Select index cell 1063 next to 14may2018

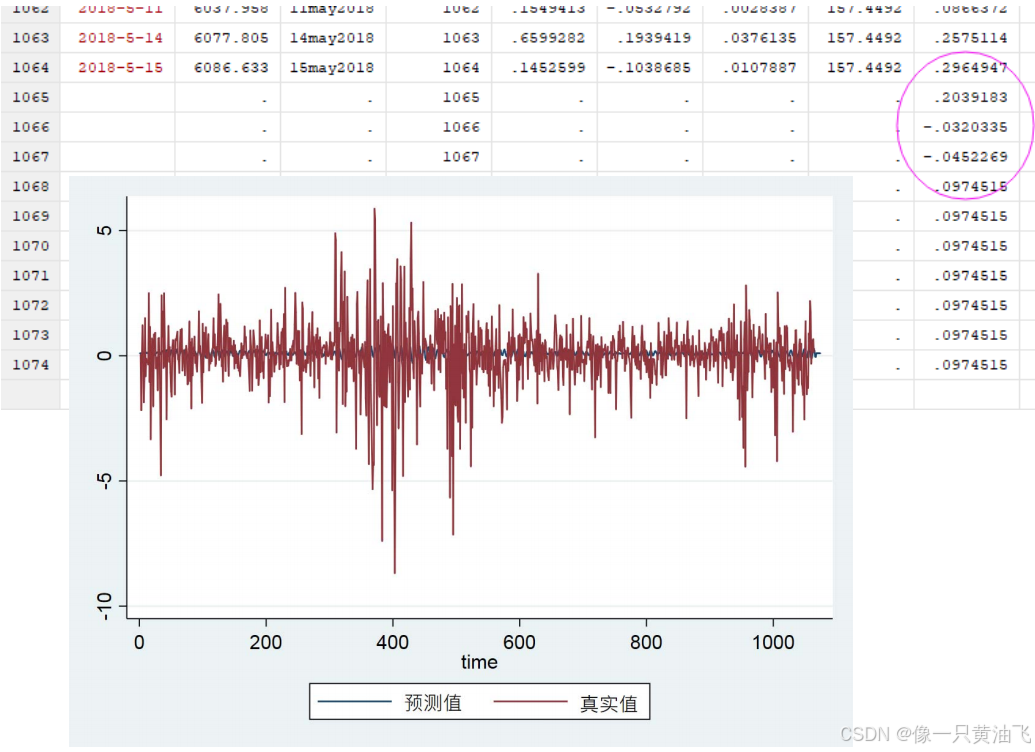point(461,38)
